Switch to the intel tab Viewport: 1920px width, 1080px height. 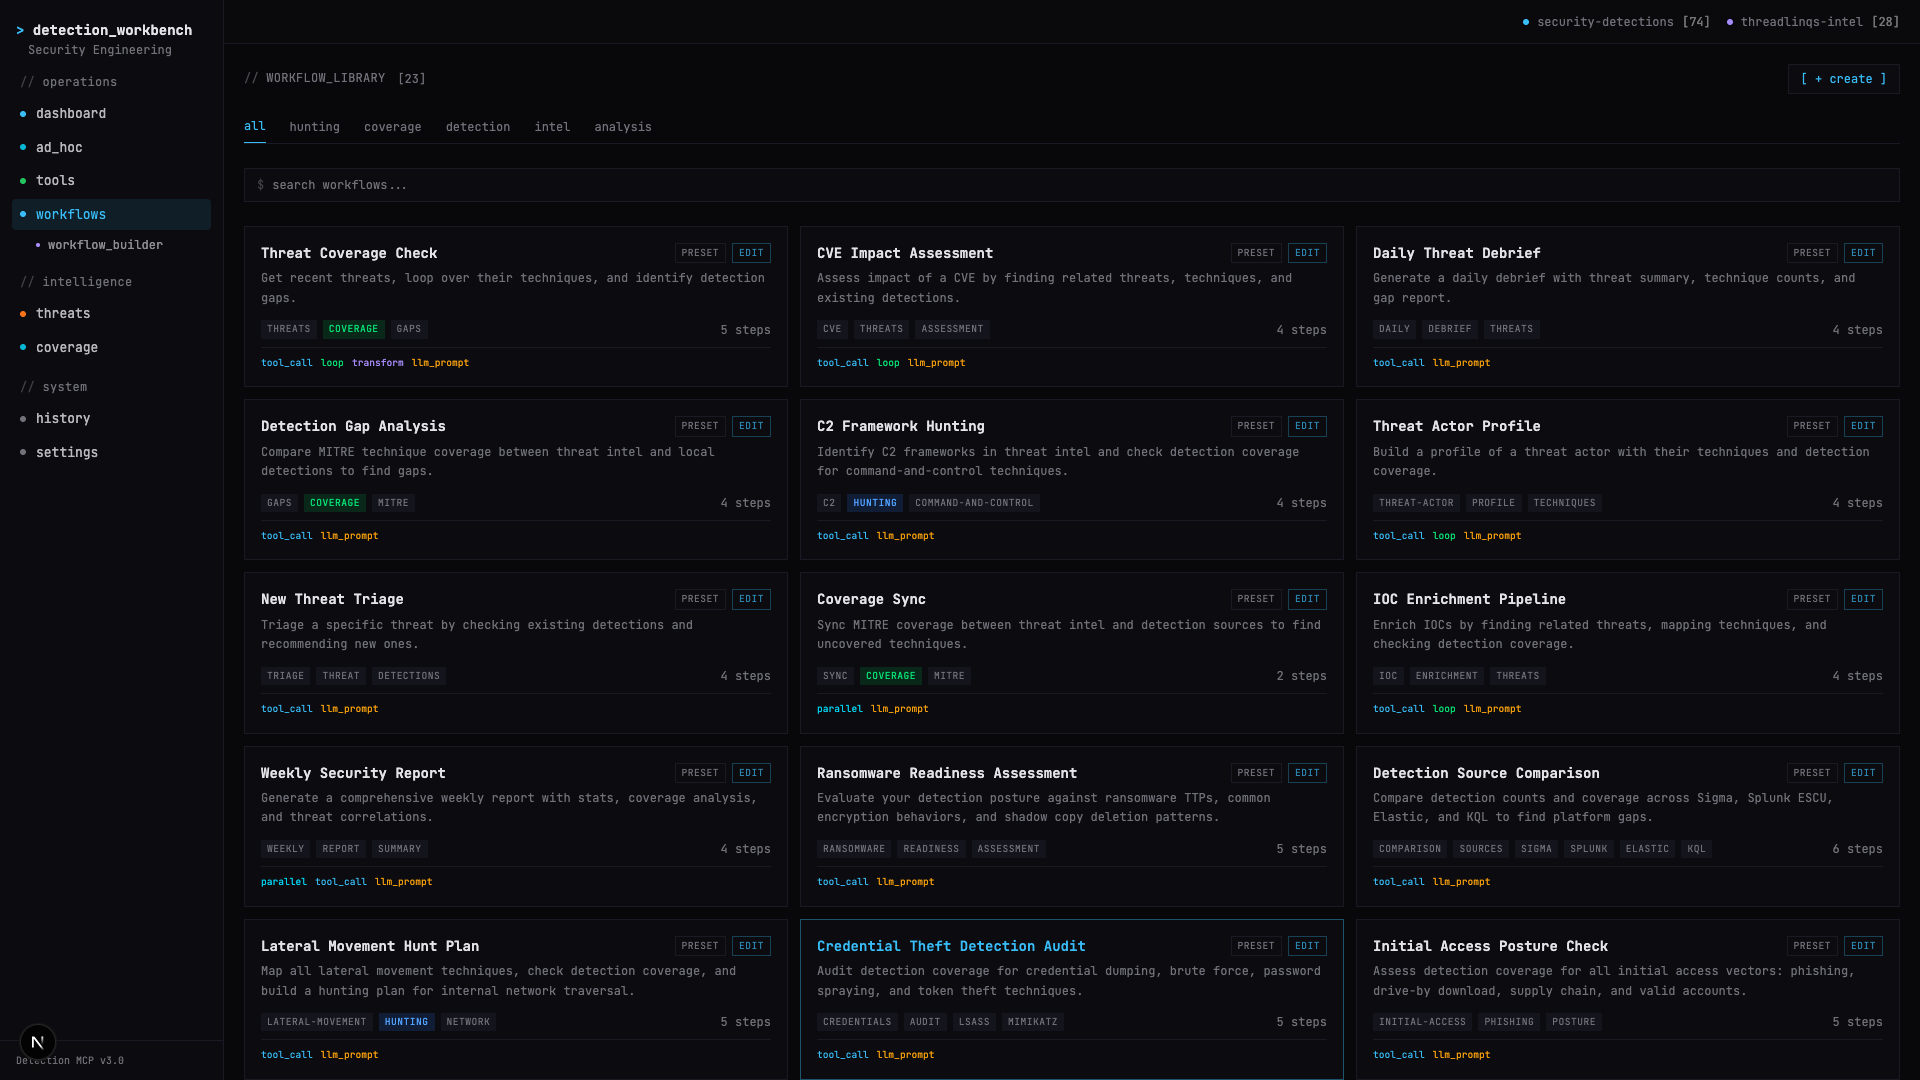(552, 127)
